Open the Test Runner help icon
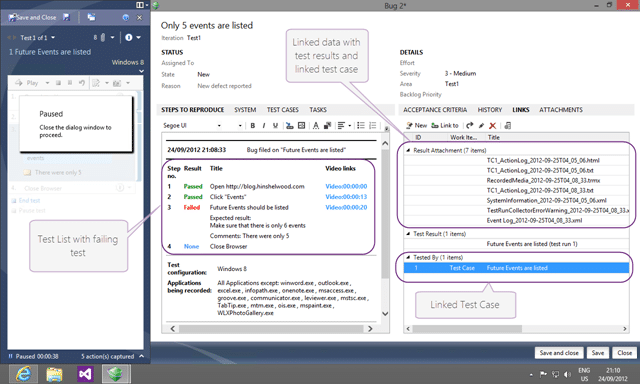 point(126,18)
